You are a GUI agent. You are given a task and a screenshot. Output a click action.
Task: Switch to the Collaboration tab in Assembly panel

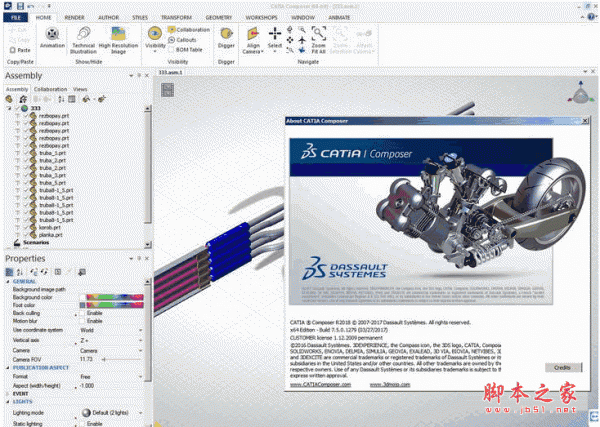(50, 89)
